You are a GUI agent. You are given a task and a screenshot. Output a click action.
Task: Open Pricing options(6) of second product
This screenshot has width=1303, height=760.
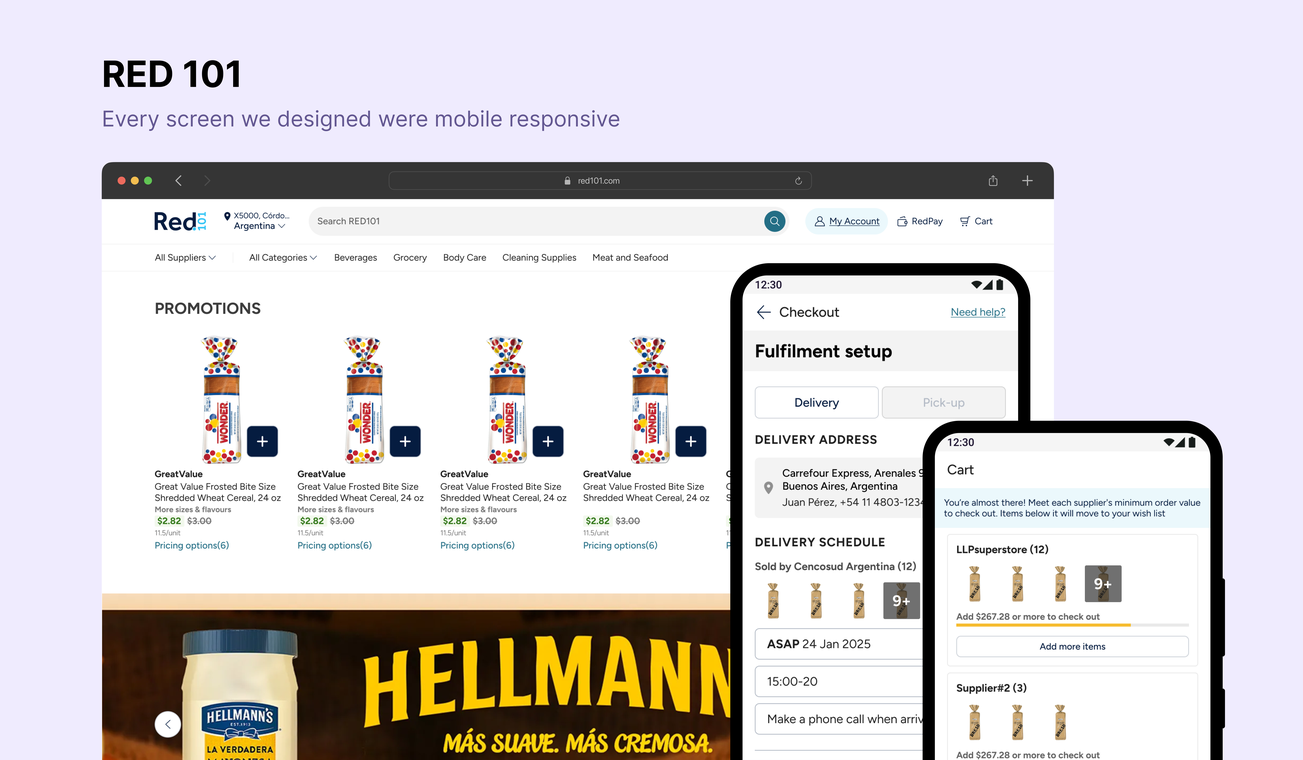pos(335,546)
